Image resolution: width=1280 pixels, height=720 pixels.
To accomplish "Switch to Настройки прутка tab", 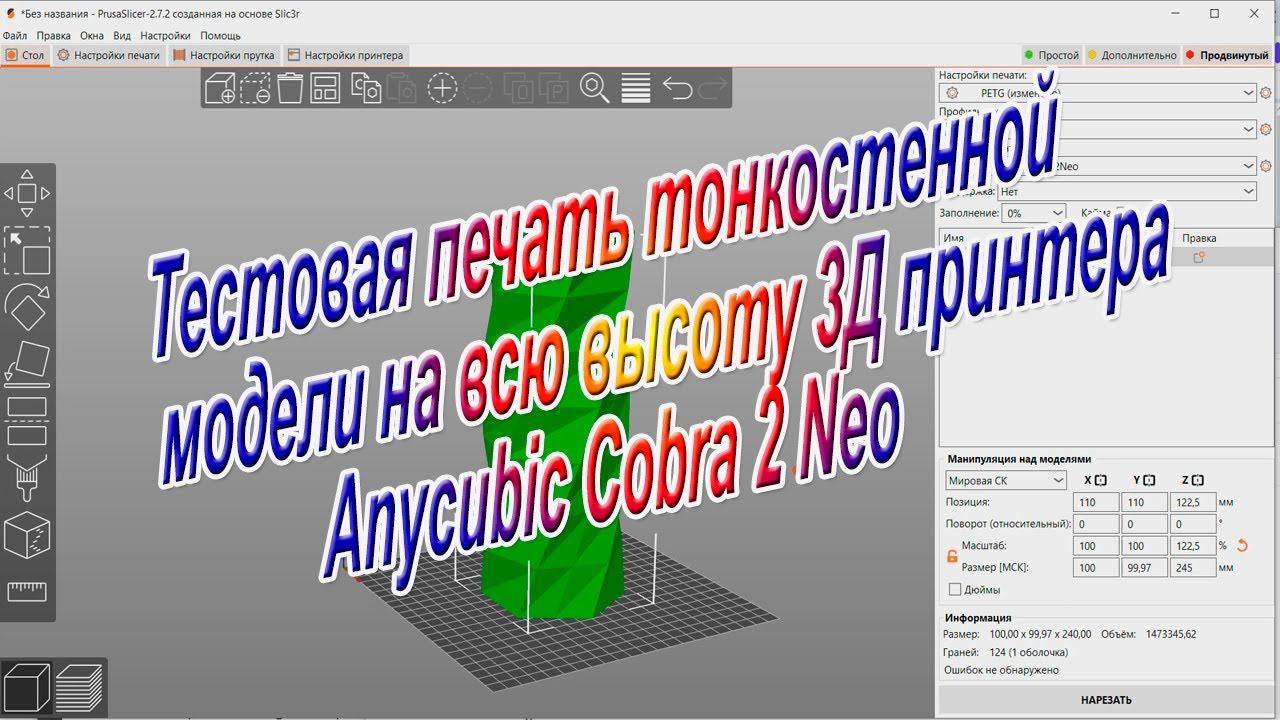I will 224,55.
